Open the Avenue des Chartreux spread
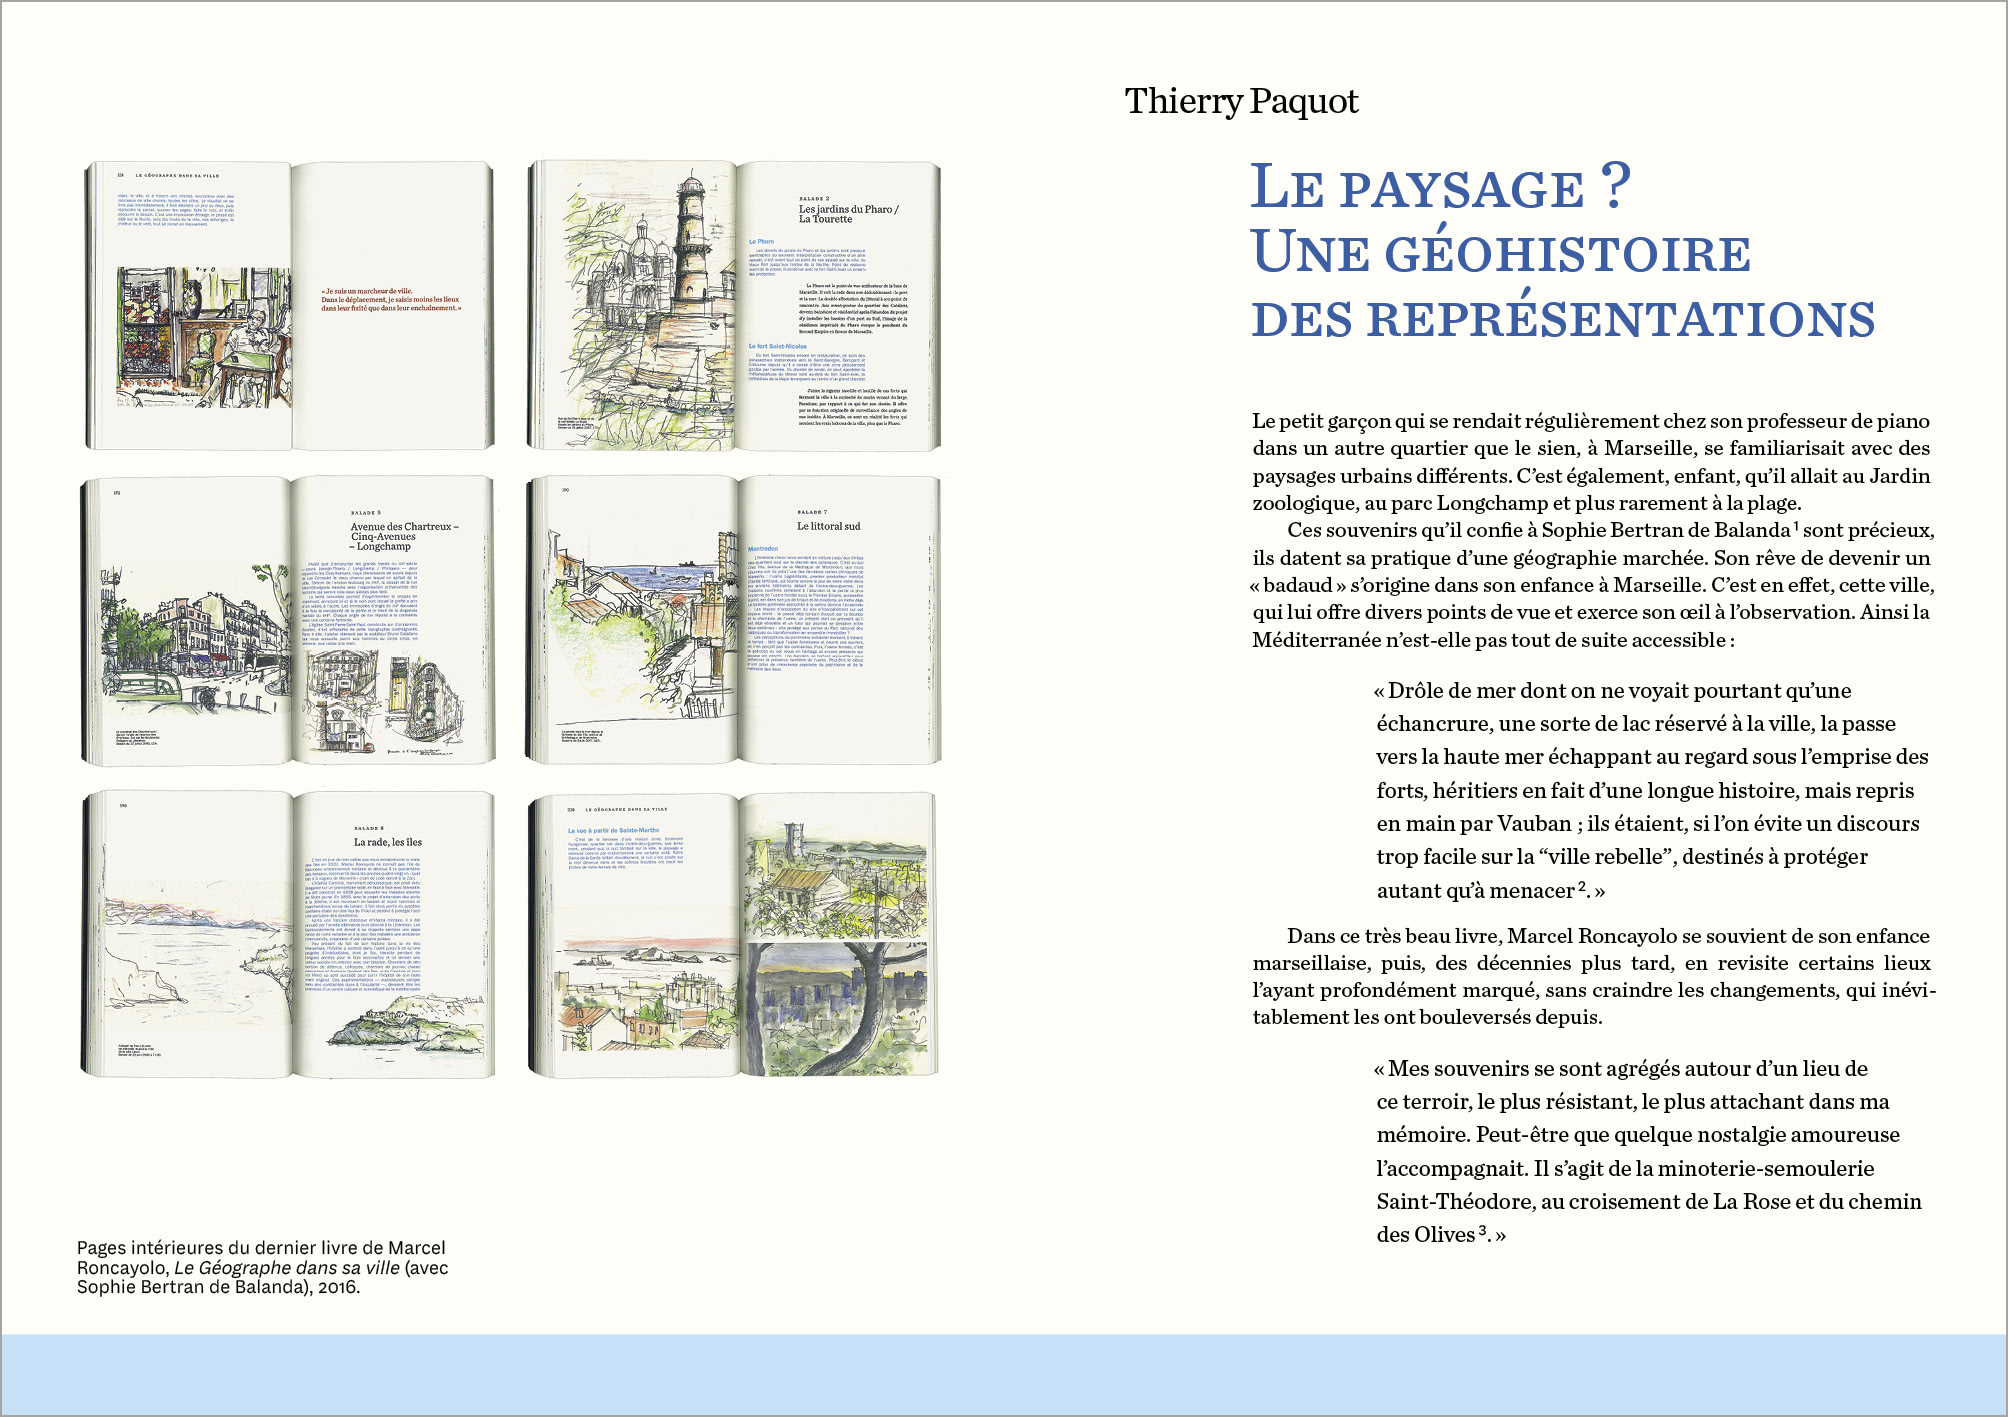The image size is (2008, 1417). pyautogui.click(x=289, y=621)
